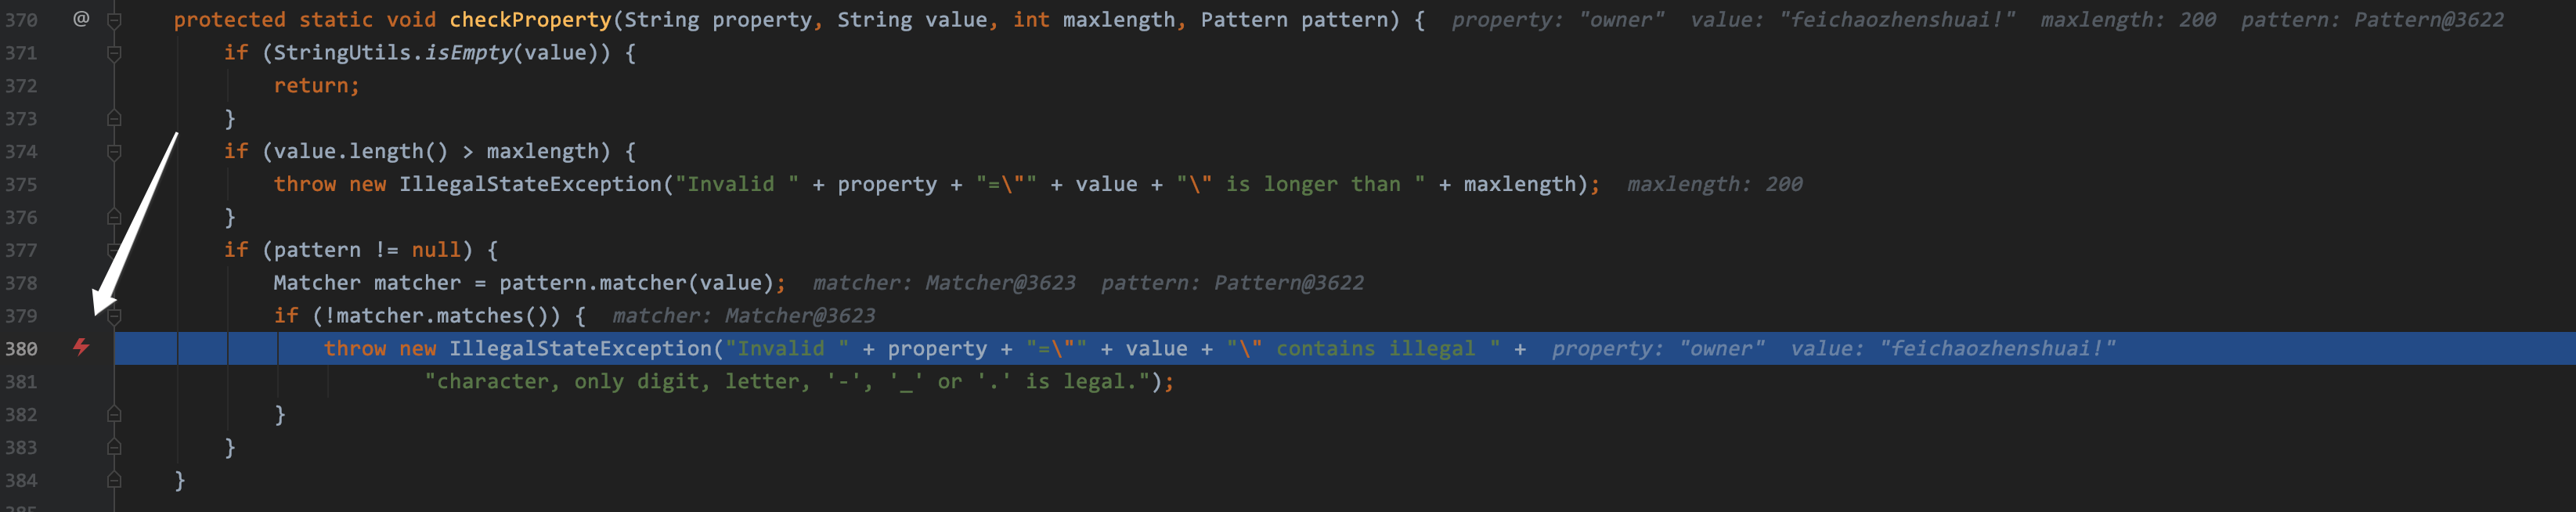The height and width of the screenshot is (512, 2576).
Task: Click the red exception breakpoint lightning icon
Action: click(x=81, y=347)
